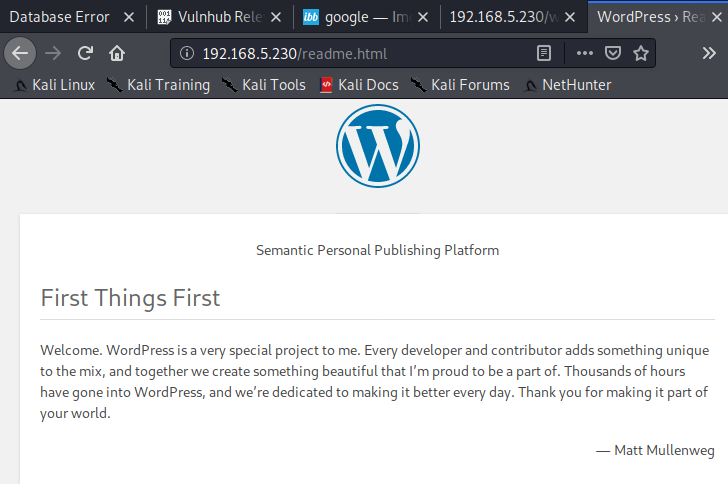This screenshot has height=484, width=728.
Task: Close the WordPress Readme tab
Action: 717,17
